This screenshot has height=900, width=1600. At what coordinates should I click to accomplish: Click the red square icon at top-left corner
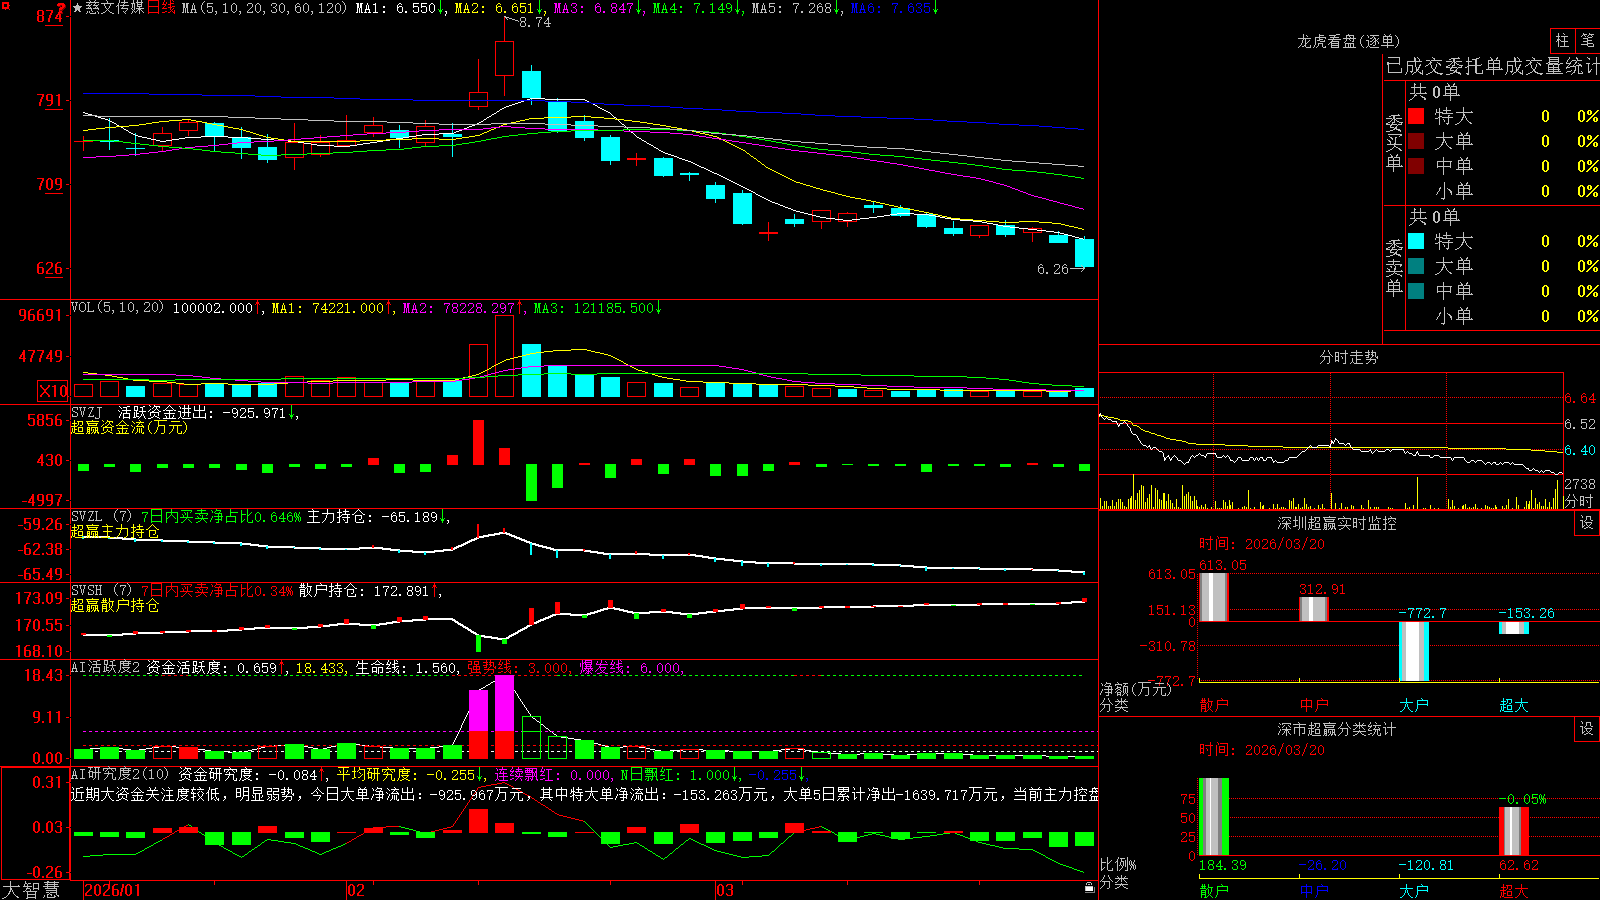[4, 5]
